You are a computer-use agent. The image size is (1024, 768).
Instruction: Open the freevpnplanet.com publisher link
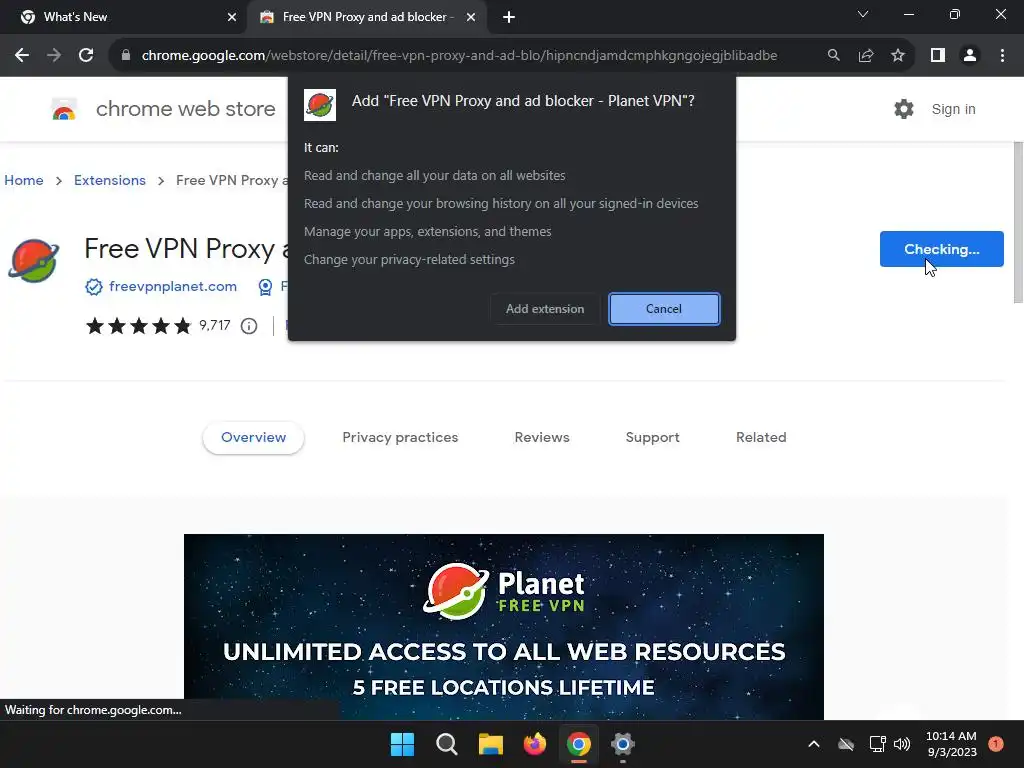173,287
